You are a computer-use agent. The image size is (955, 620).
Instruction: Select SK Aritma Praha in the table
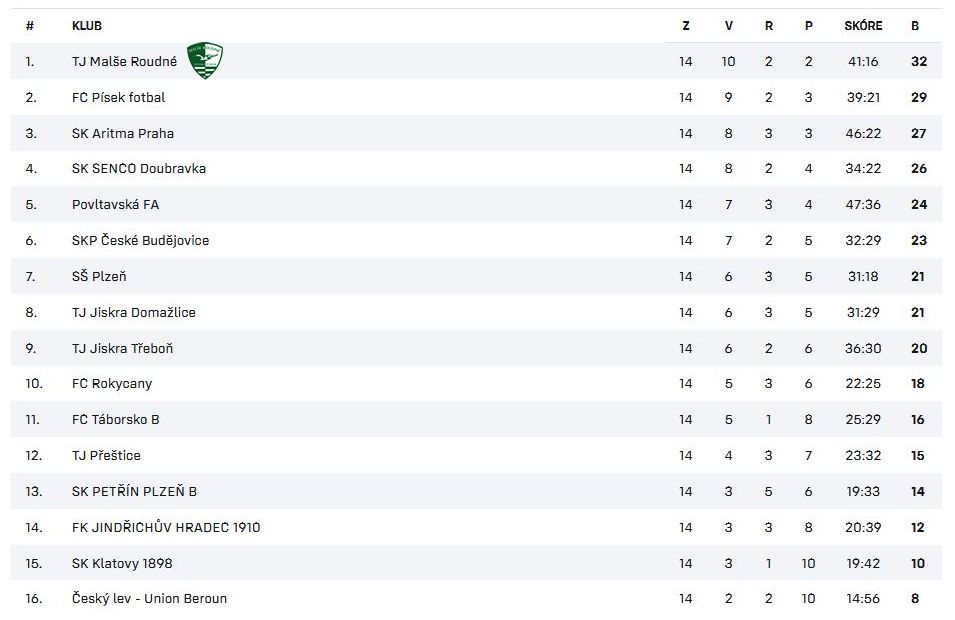tap(123, 134)
